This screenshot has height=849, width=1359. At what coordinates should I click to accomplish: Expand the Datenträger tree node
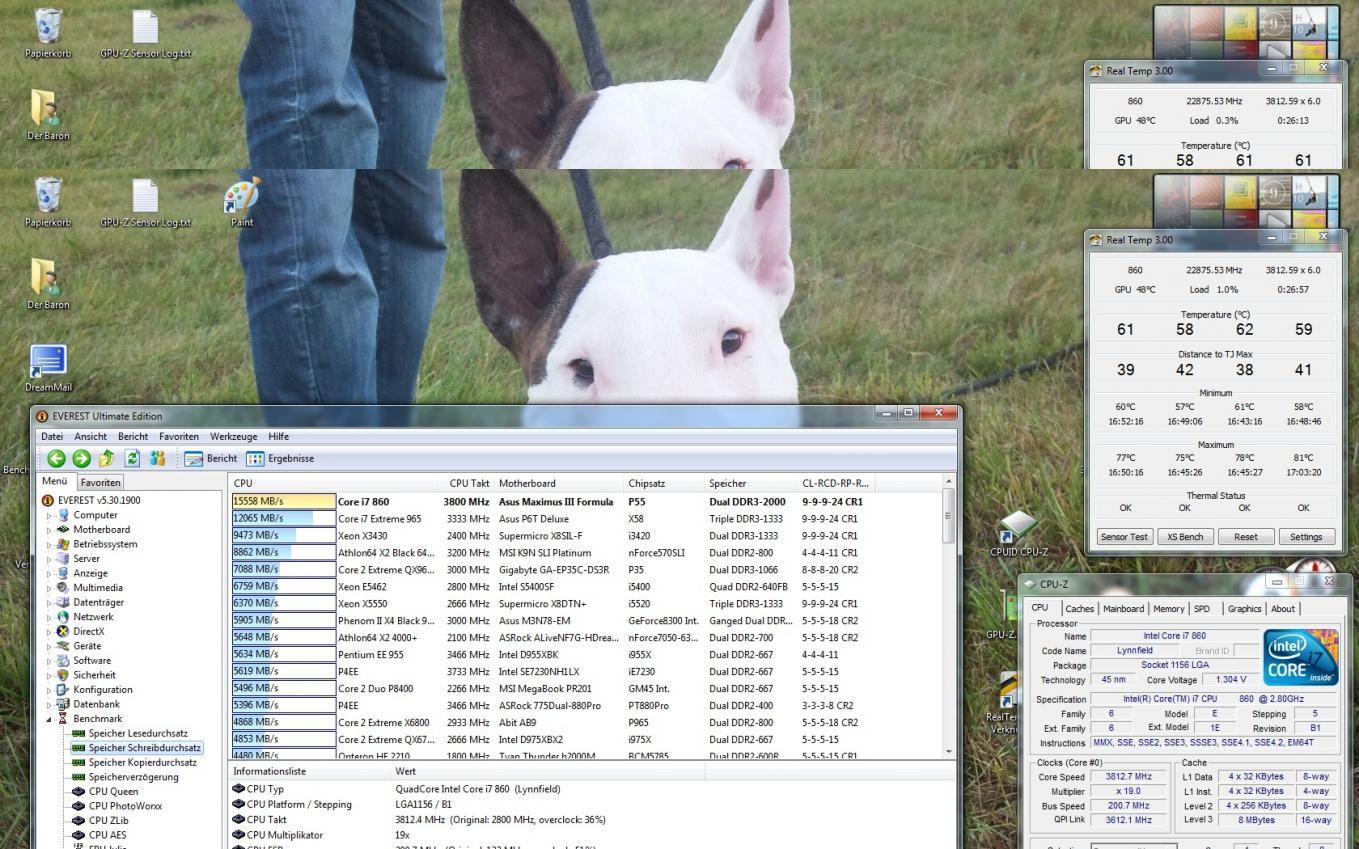(50, 603)
